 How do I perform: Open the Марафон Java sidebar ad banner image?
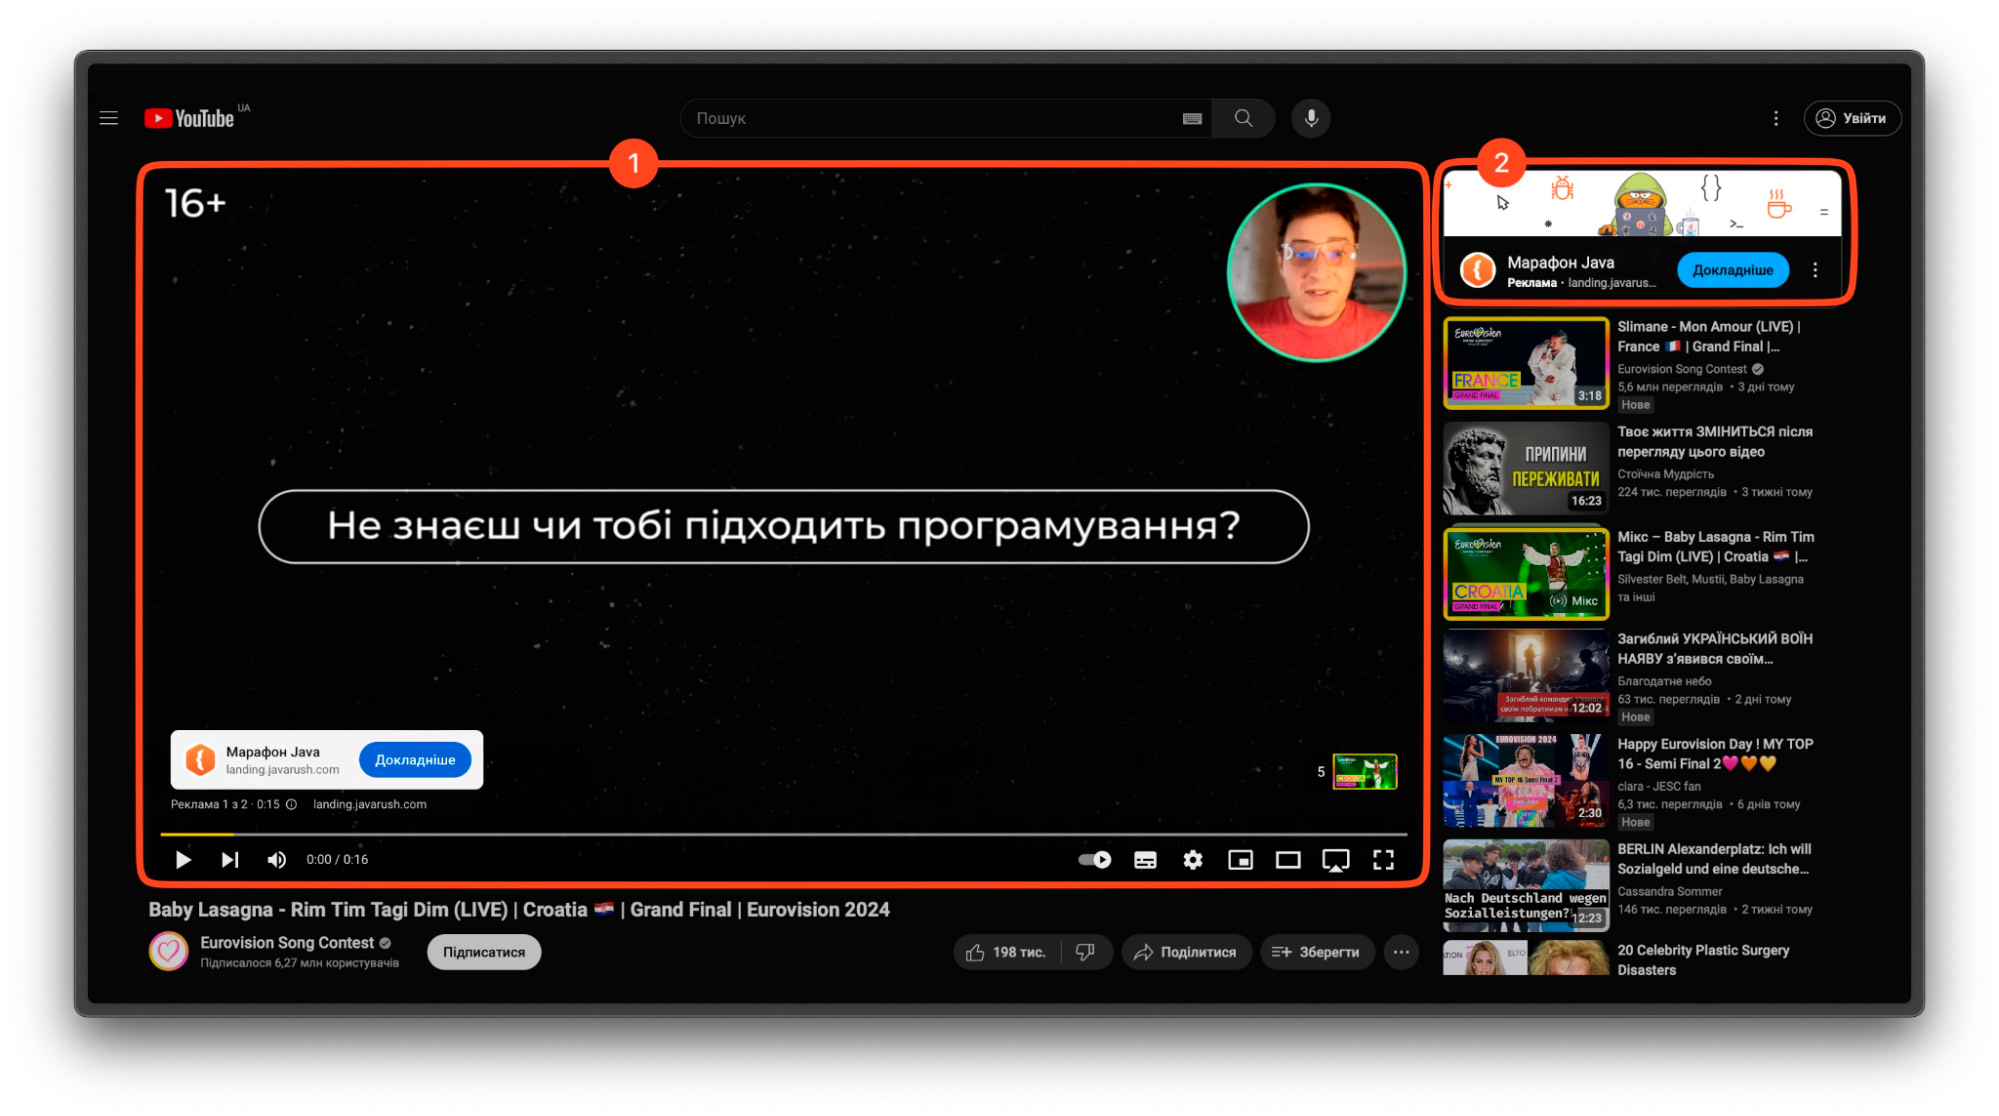1642,203
